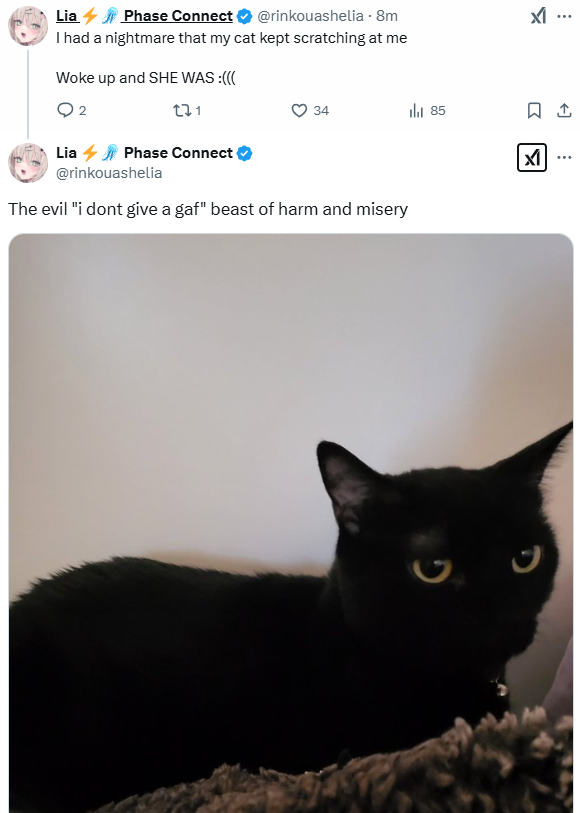580x813 pixels.
Task: Bookmark the first tweet
Action: tap(534, 110)
